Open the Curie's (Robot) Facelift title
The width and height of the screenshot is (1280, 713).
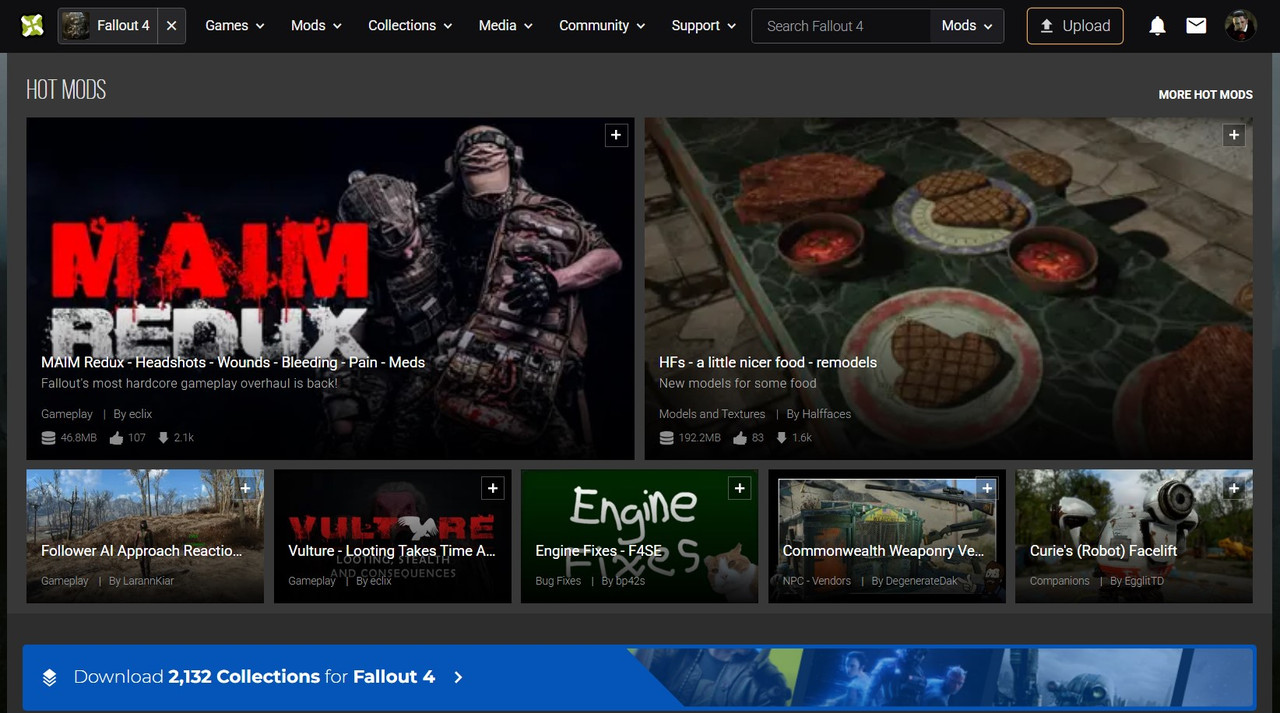[x=1104, y=551]
